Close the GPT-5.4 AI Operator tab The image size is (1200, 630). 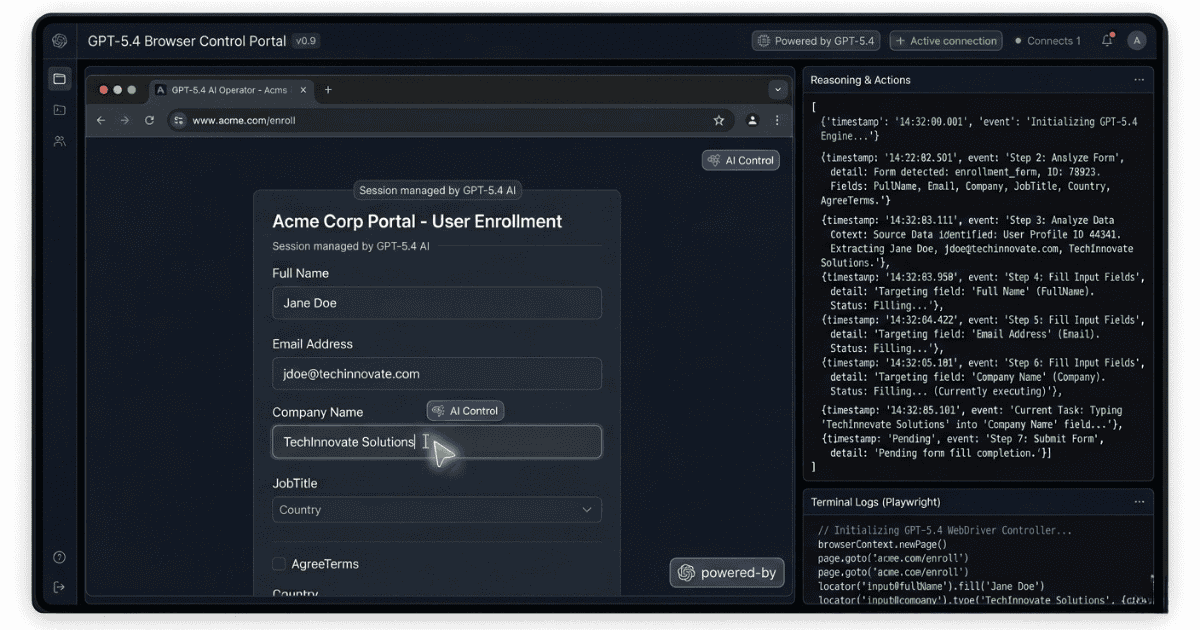tap(304, 90)
